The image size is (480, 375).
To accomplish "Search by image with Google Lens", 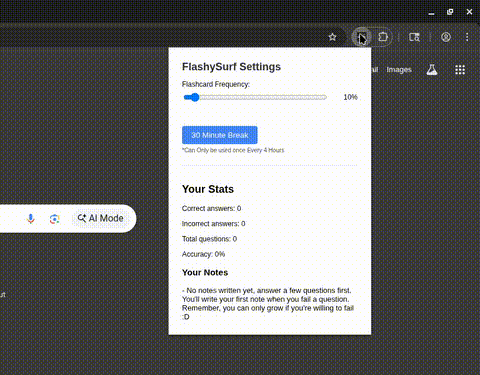I will [55, 219].
